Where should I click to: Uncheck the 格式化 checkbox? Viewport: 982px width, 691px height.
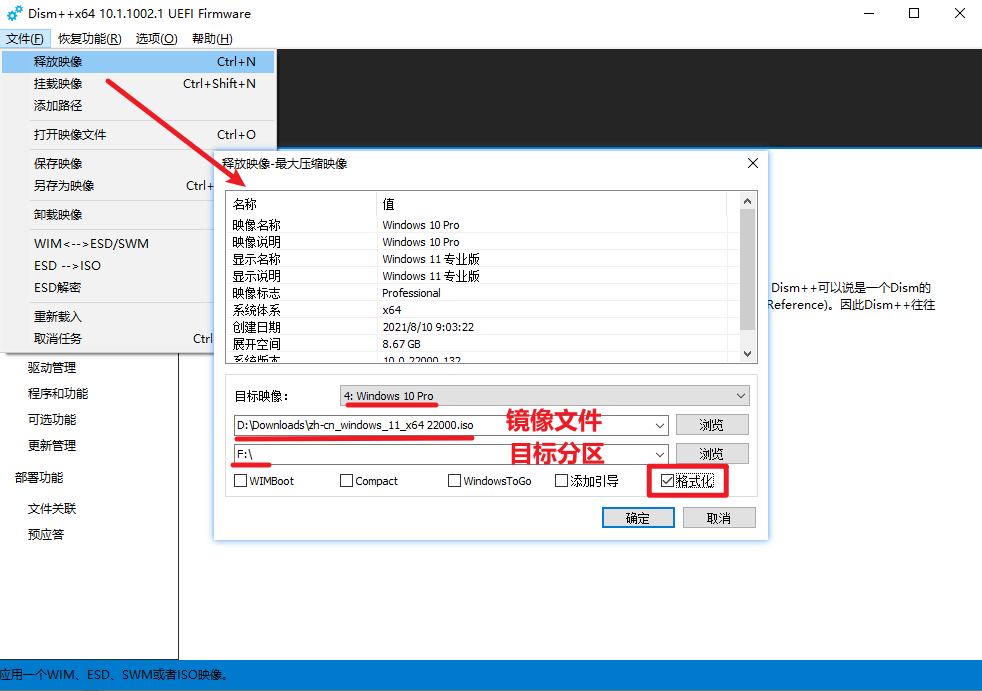click(x=667, y=481)
